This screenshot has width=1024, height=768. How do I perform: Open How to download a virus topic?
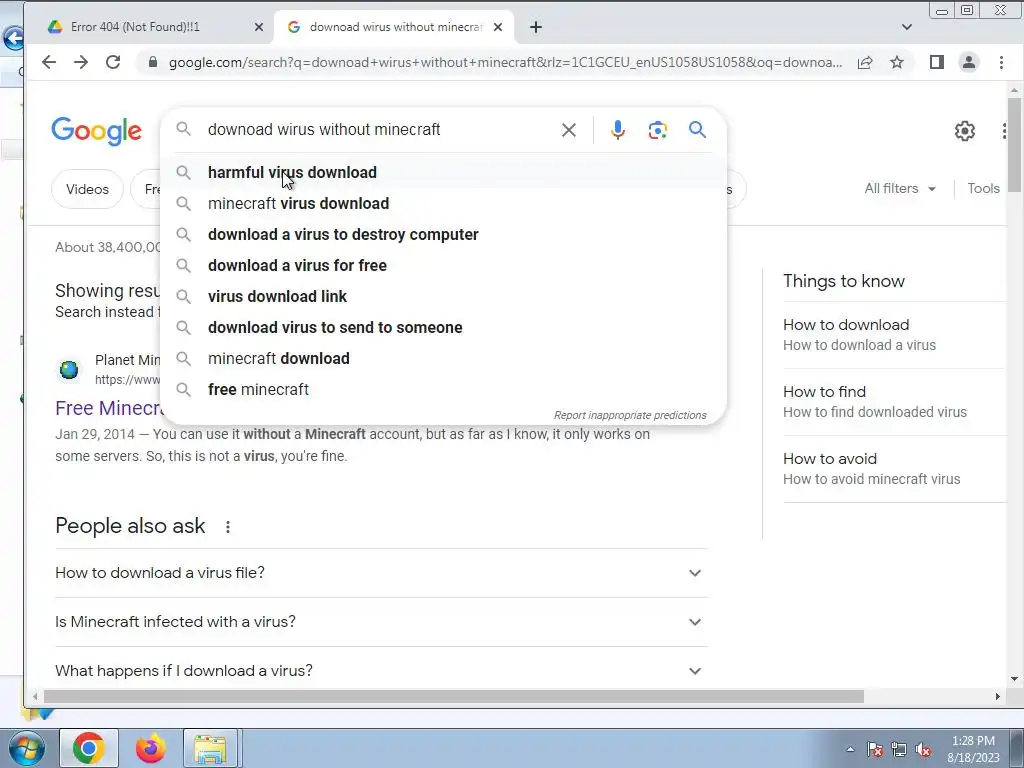895,334
